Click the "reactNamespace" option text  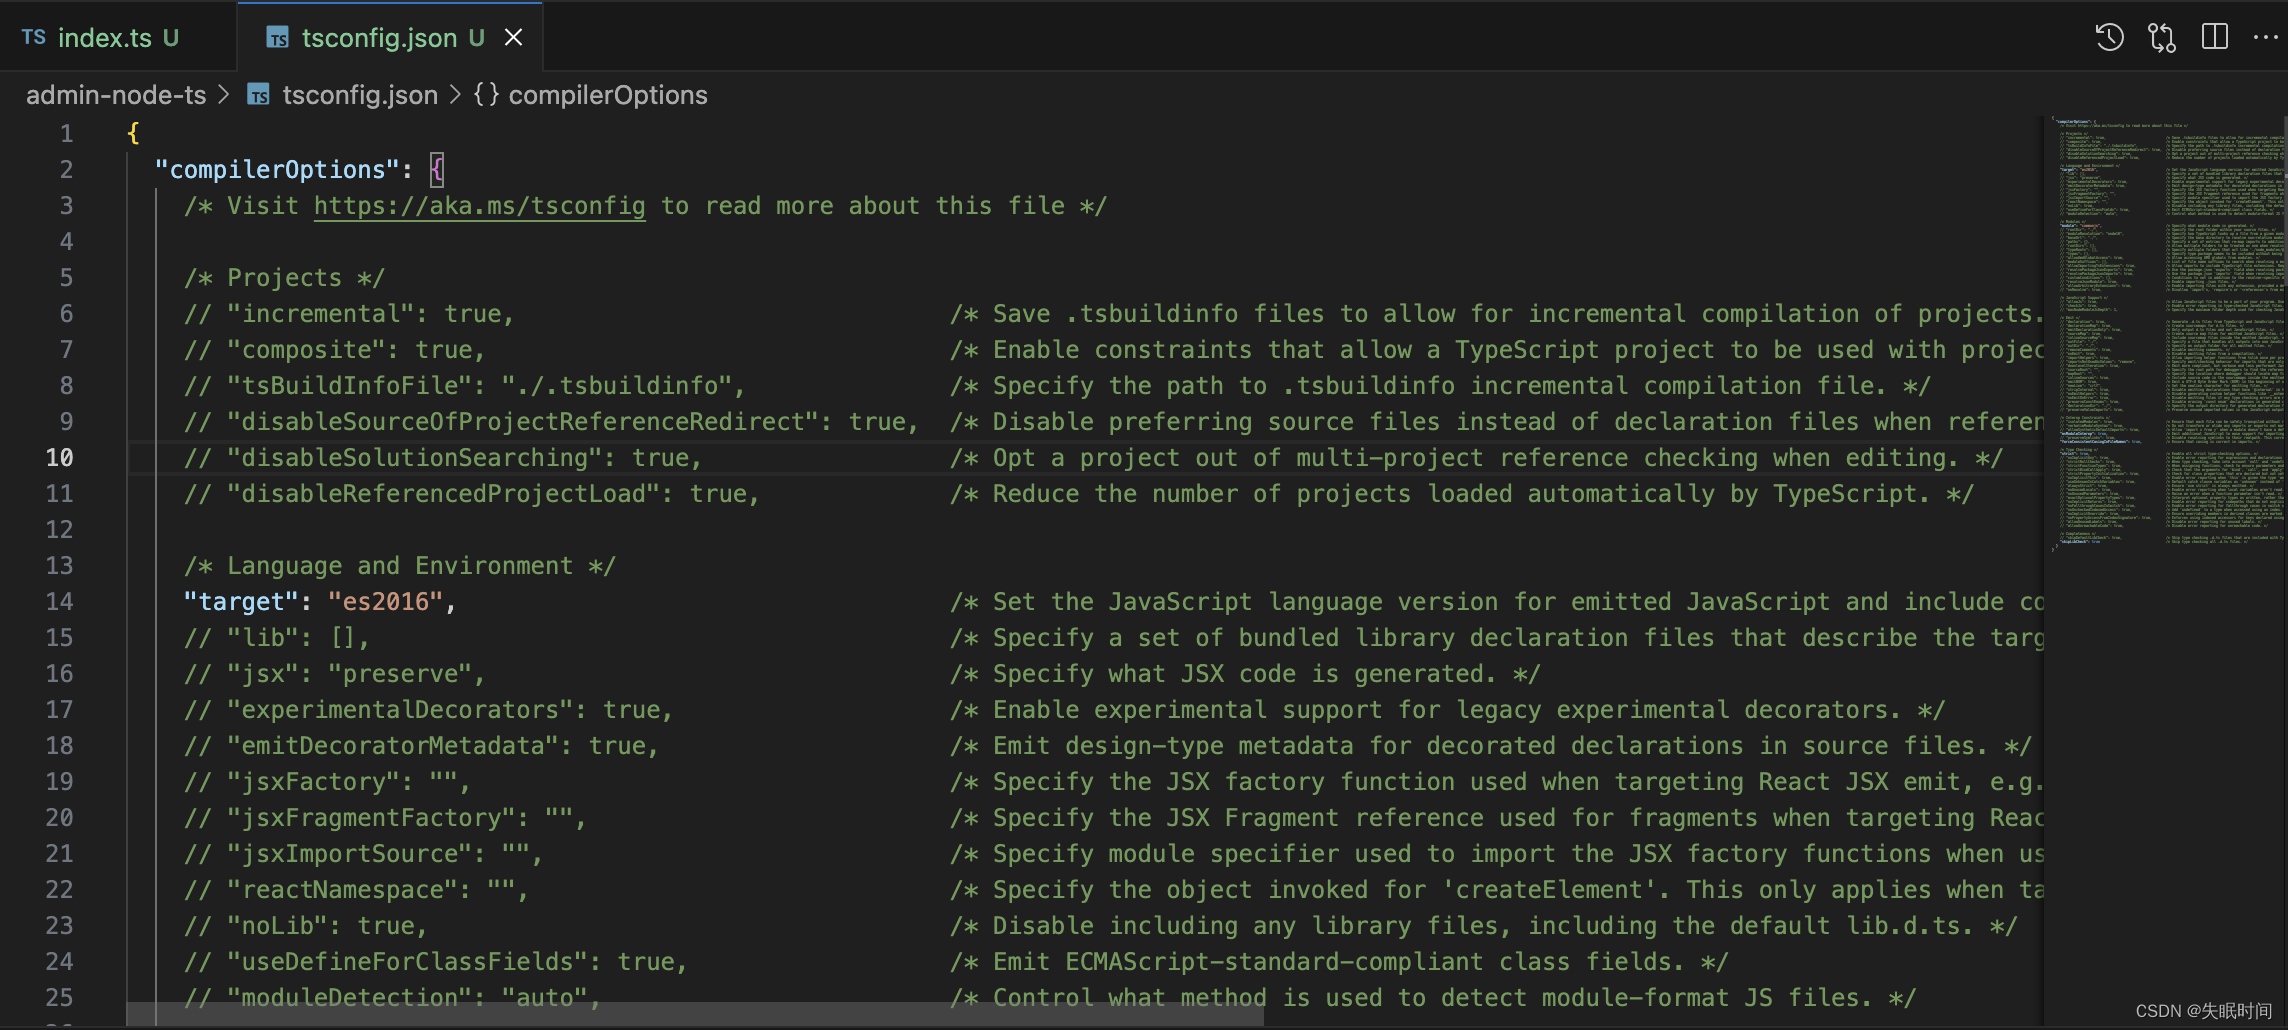pyautogui.click(x=342, y=890)
